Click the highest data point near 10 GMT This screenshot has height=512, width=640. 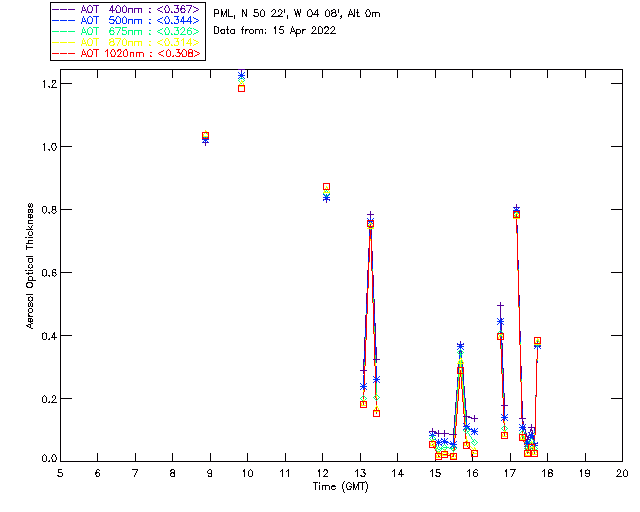(x=242, y=76)
